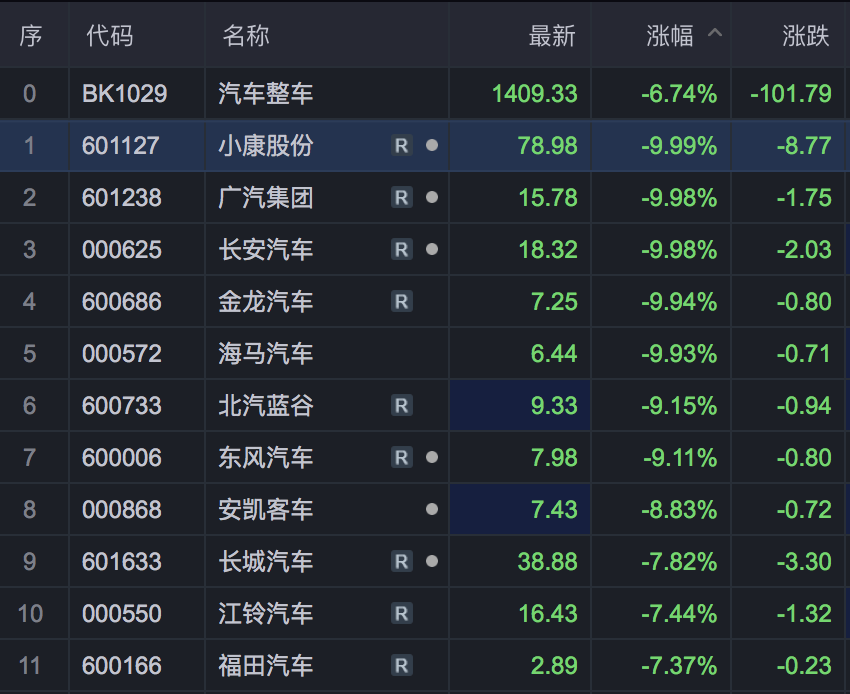Click the R badge beside 江铃汽车
The width and height of the screenshot is (850, 694).
pos(402,613)
